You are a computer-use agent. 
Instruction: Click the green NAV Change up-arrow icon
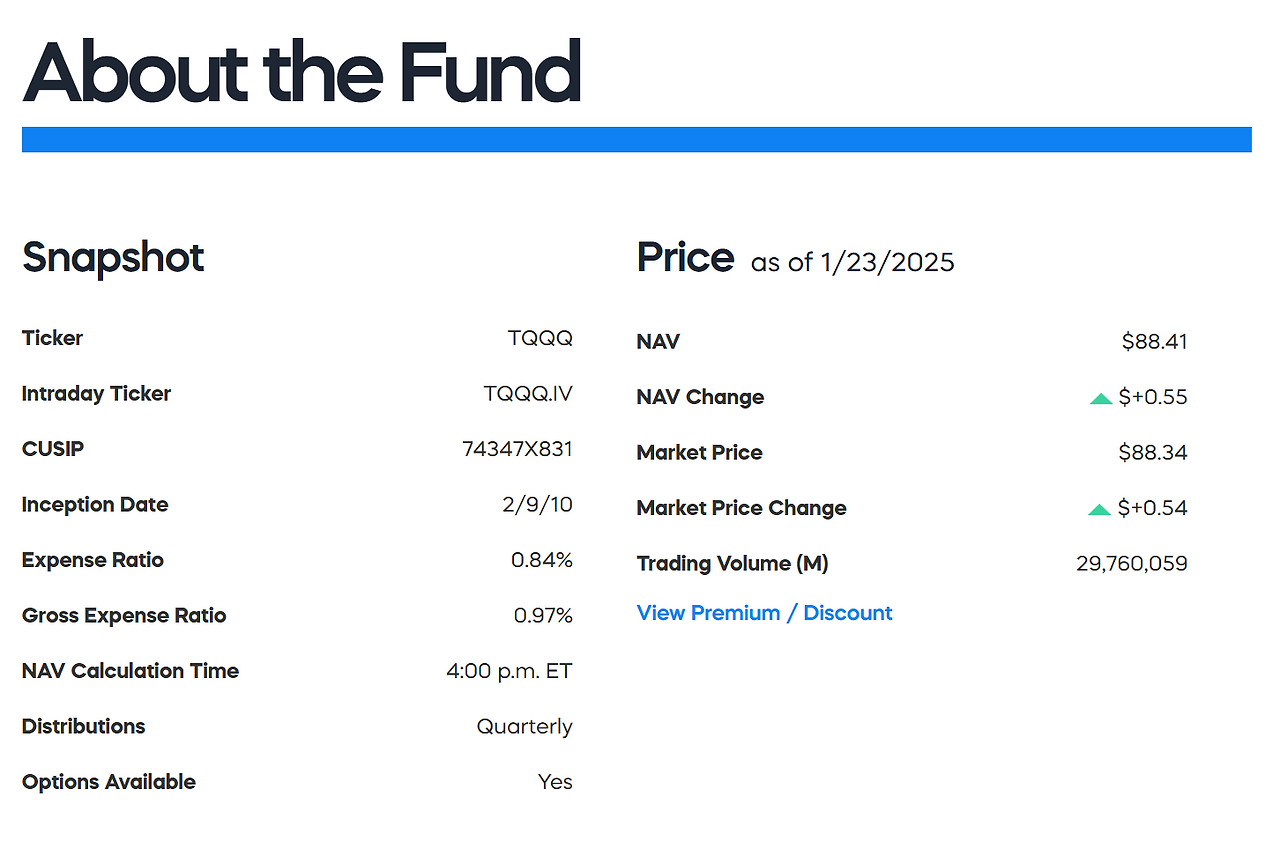tap(1101, 398)
